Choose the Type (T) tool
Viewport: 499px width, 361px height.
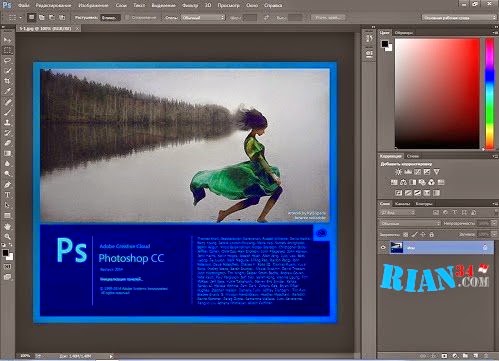pos(7,195)
